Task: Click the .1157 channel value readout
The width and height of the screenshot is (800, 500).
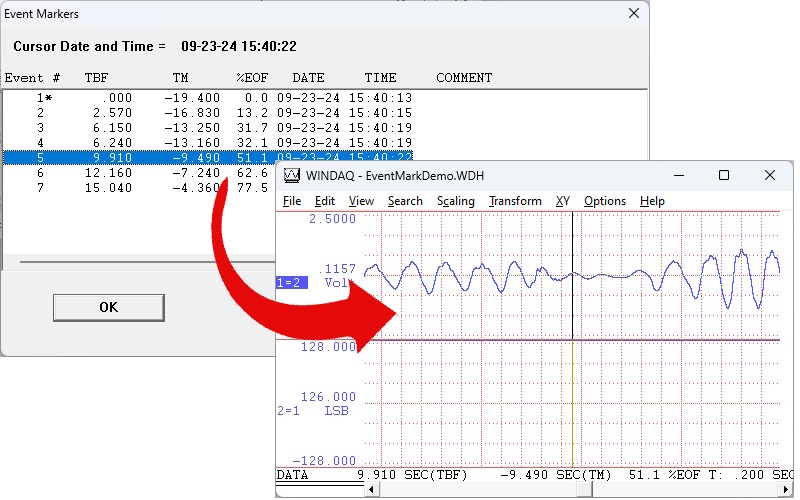Action: pyautogui.click(x=337, y=268)
